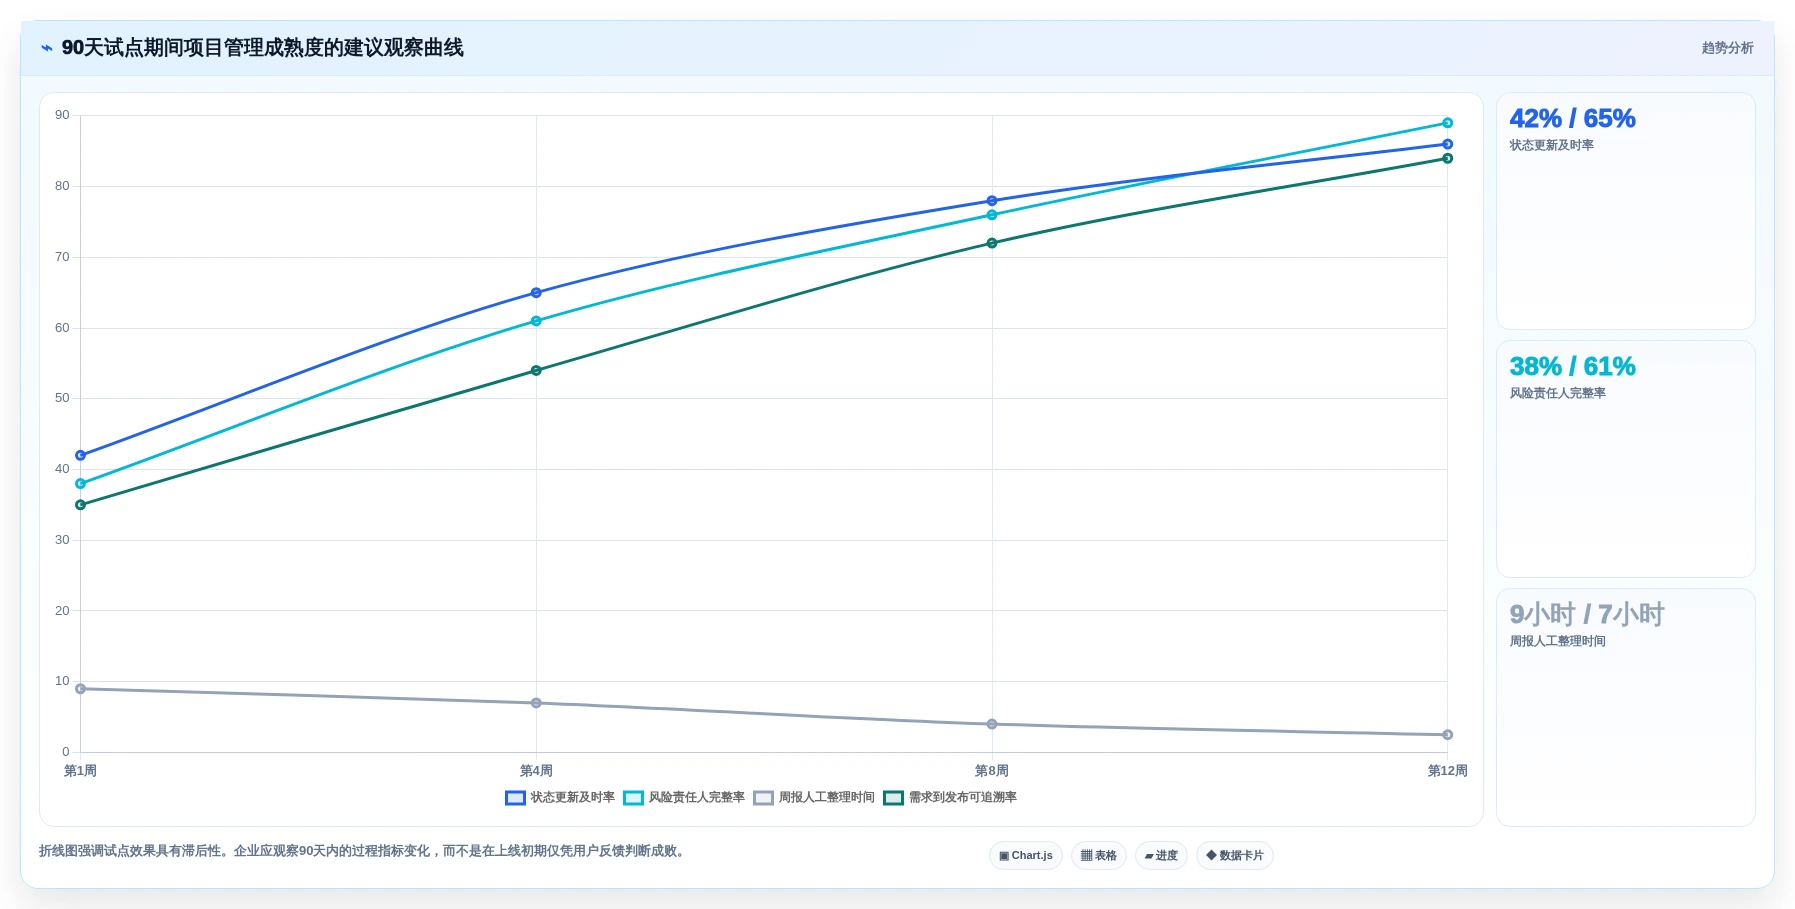The width and height of the screenshot is (1795, 909).
Task: Toggle the 需求到发布可追溯率 legend series
Action: pos(950,798)
